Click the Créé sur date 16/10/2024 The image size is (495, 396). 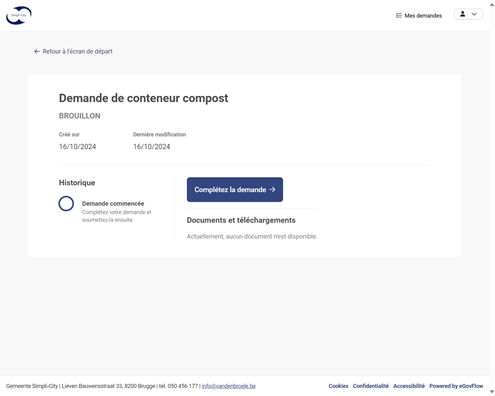[x=77, y=147]
